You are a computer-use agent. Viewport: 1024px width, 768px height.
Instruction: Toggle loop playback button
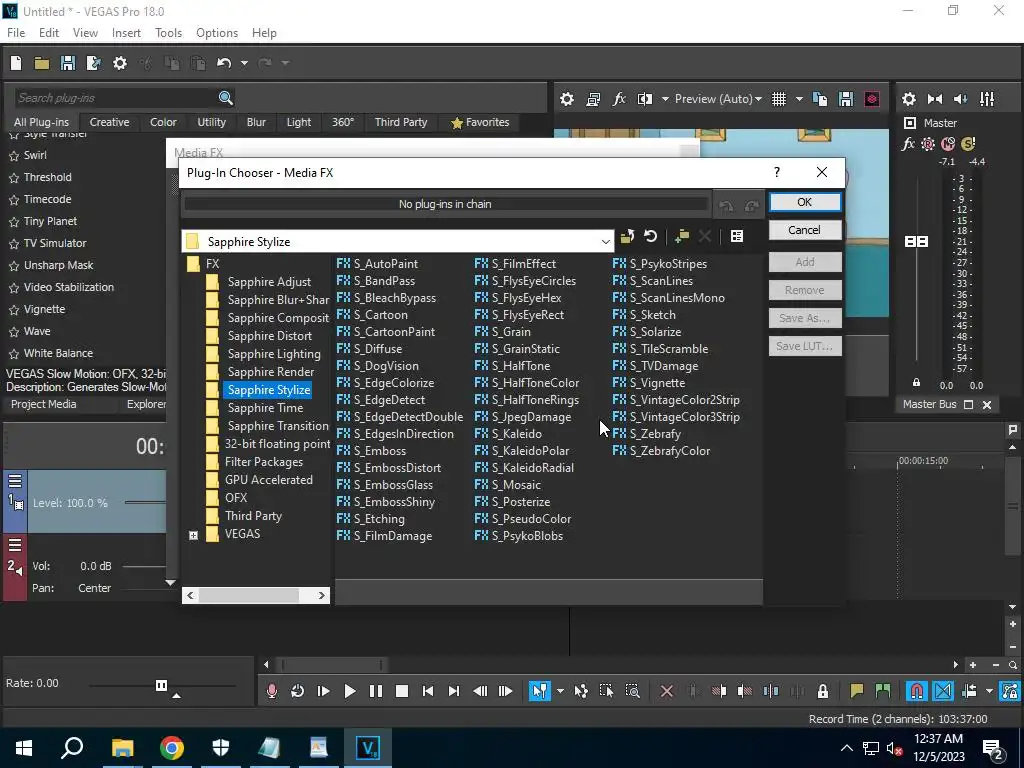pos(297,691)
